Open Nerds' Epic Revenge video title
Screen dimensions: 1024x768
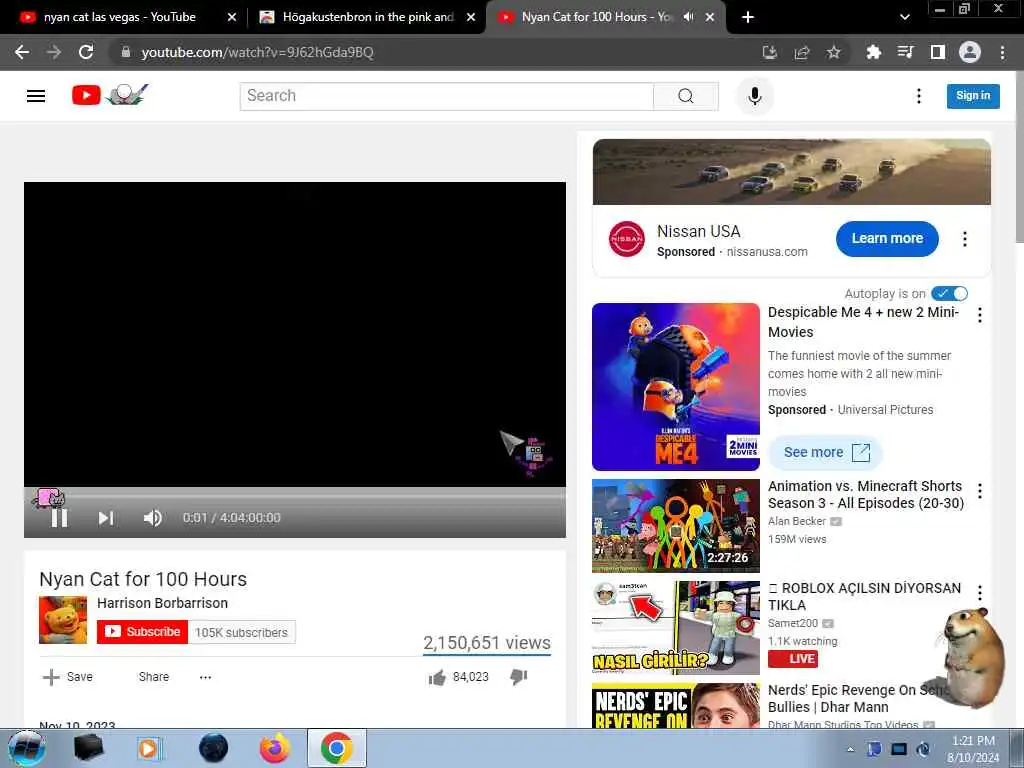pyautogui.click(x=859, y=699)
